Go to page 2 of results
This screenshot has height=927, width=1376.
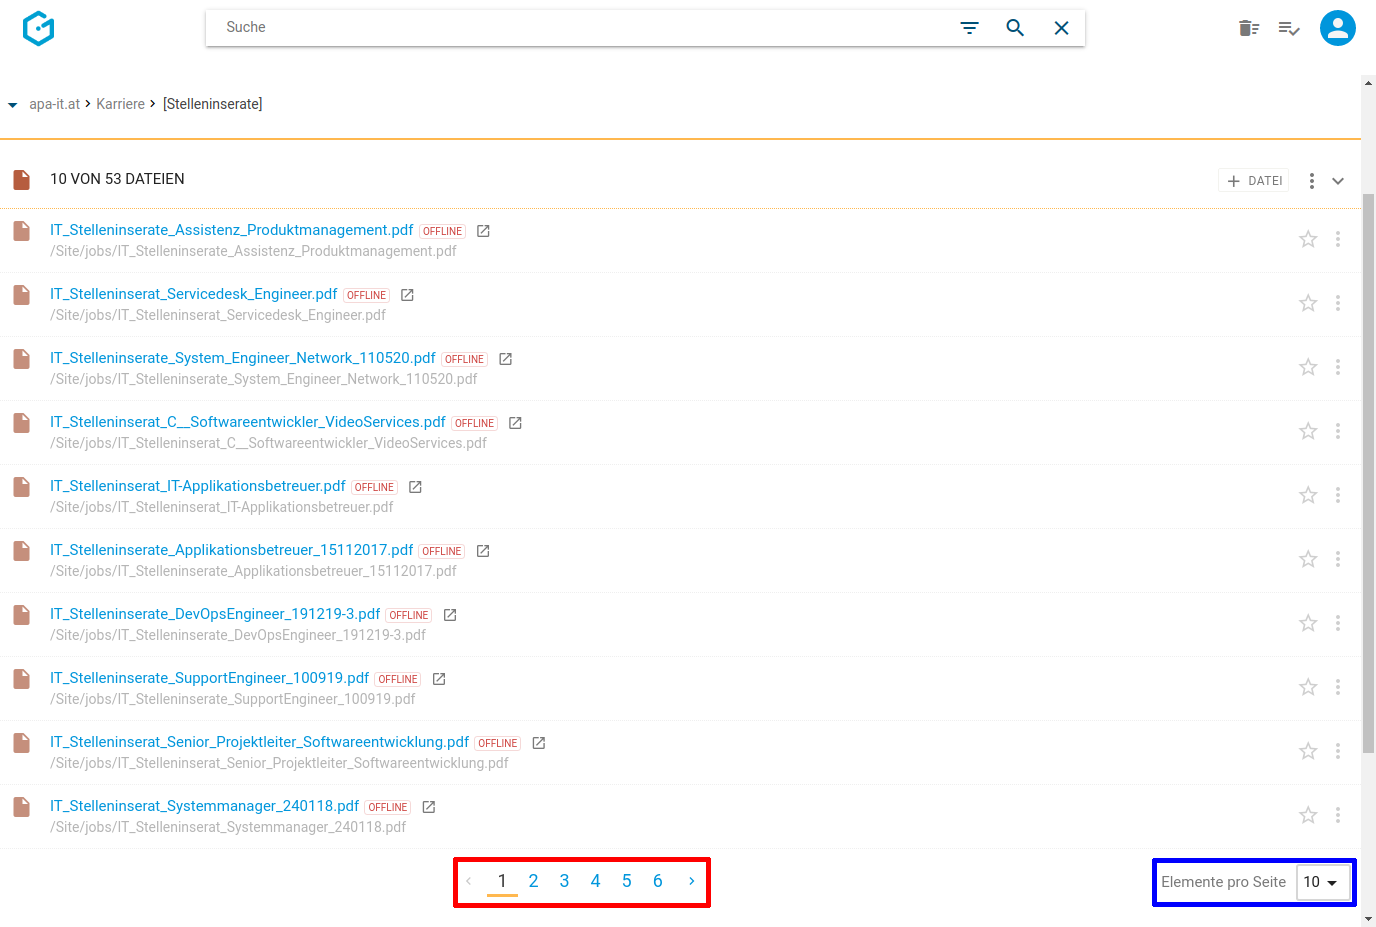[533, 881]
